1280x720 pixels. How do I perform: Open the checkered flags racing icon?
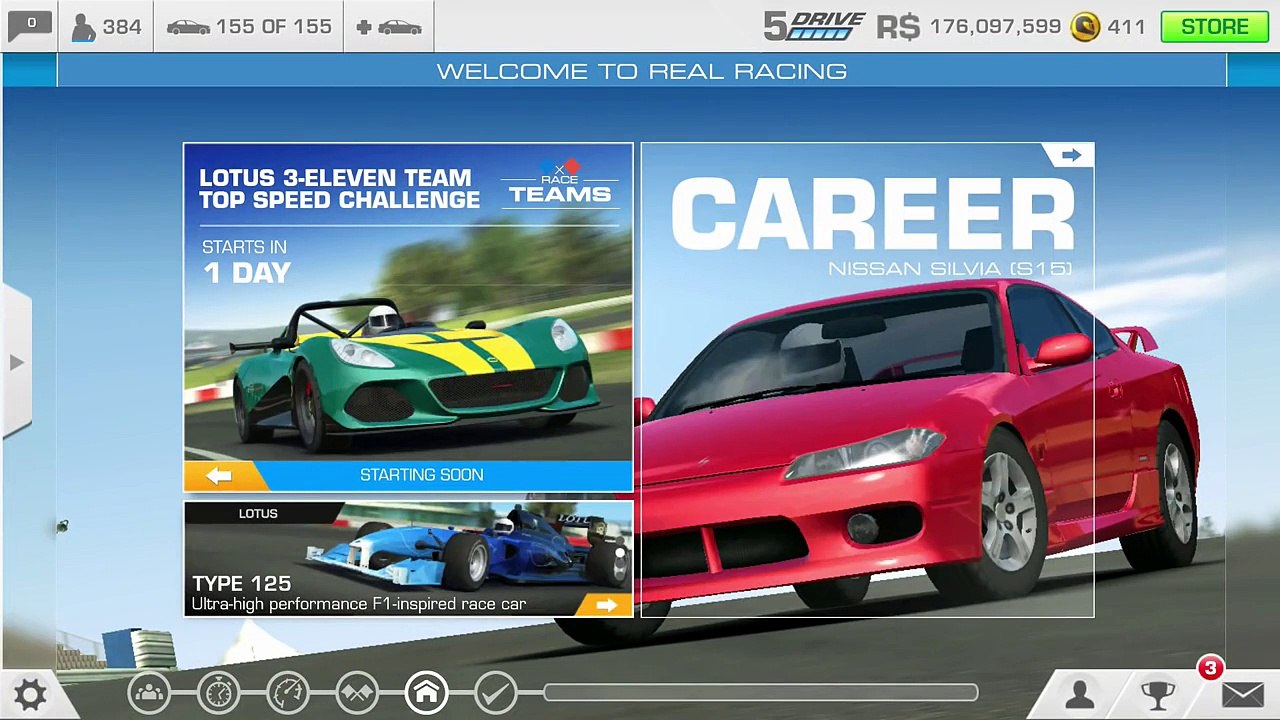pyautogui.click(x=357, y=692)
